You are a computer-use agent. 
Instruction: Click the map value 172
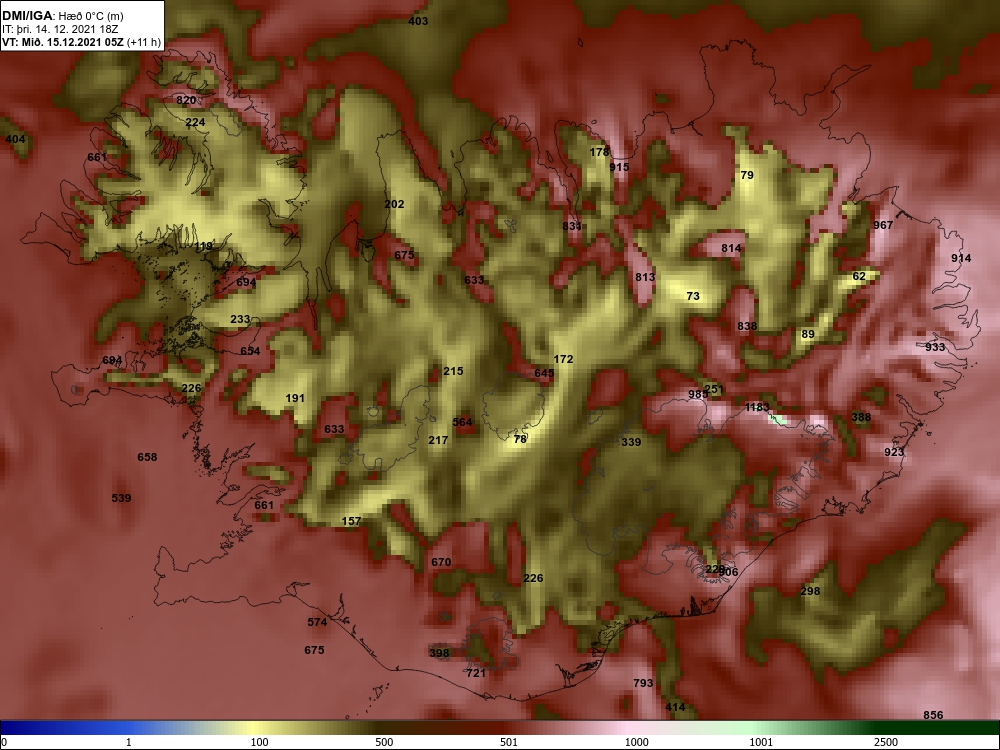tap(563, 359)
